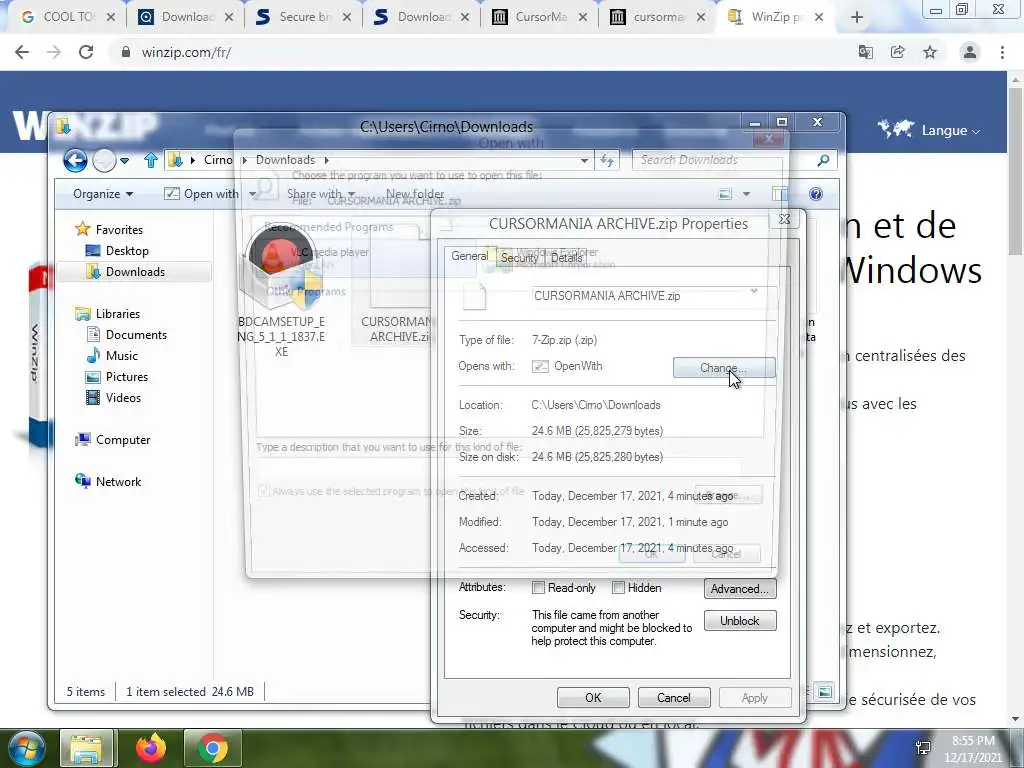The image size is (1024, 768).
Task: Switch to the General tab in Properties
Action: coord(470,256)
